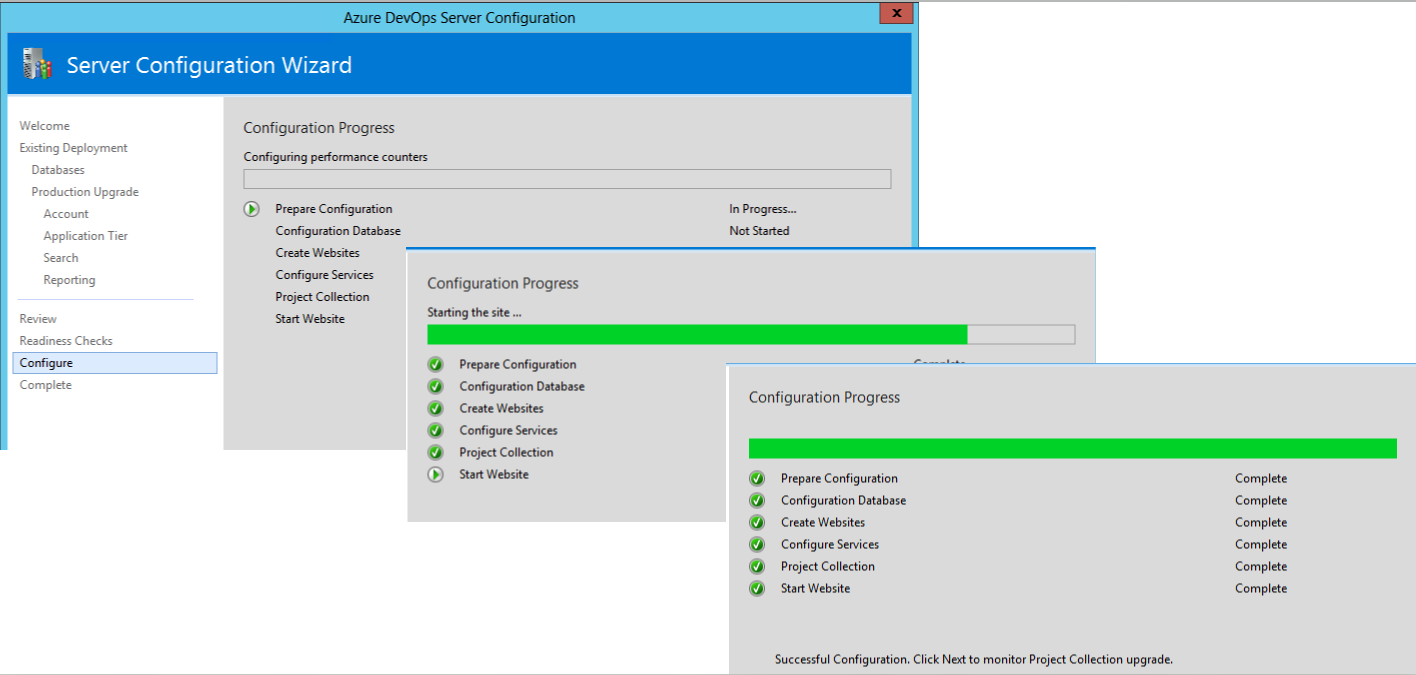Image resolution: width=1416 pixels, height=675 pixels.
Task: Click the Server Configuration Wizard icon
Action: (36, 63)
